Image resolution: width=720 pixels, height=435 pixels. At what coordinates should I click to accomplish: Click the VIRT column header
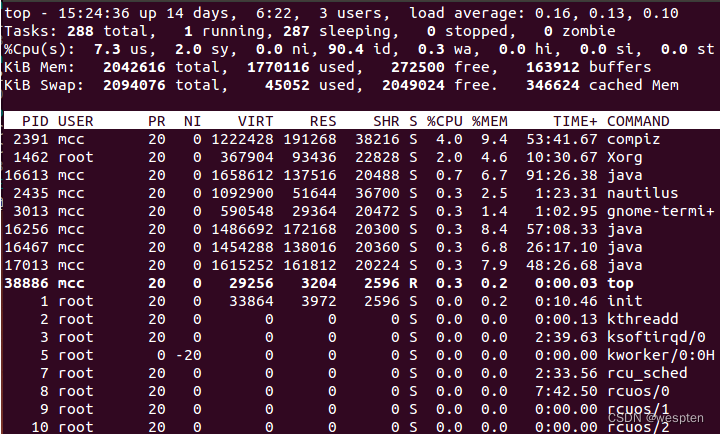[x=256, y=121]
